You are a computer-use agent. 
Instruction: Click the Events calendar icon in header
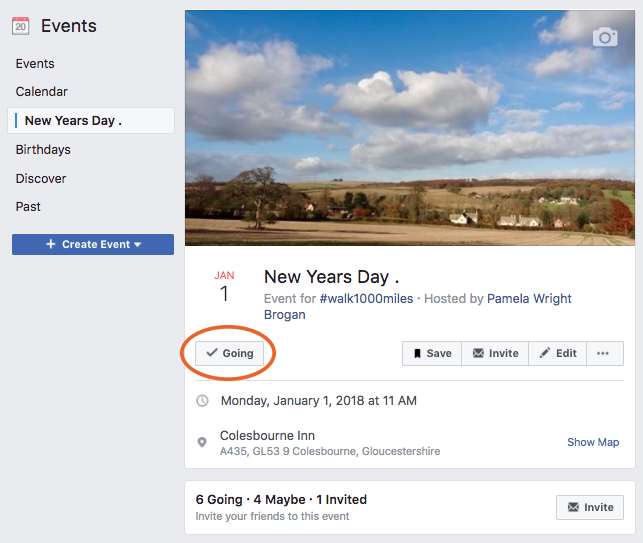pos(21,26)
